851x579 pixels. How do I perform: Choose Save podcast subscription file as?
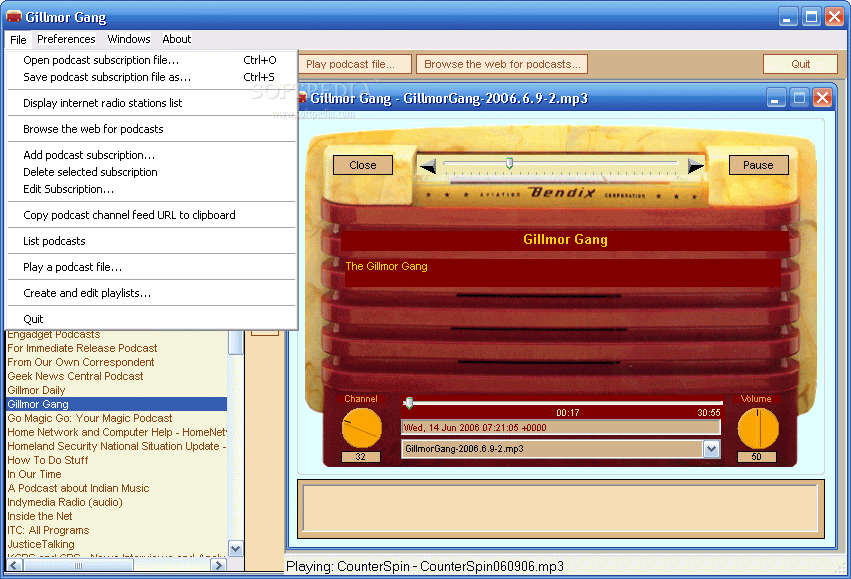coord(151,77)
